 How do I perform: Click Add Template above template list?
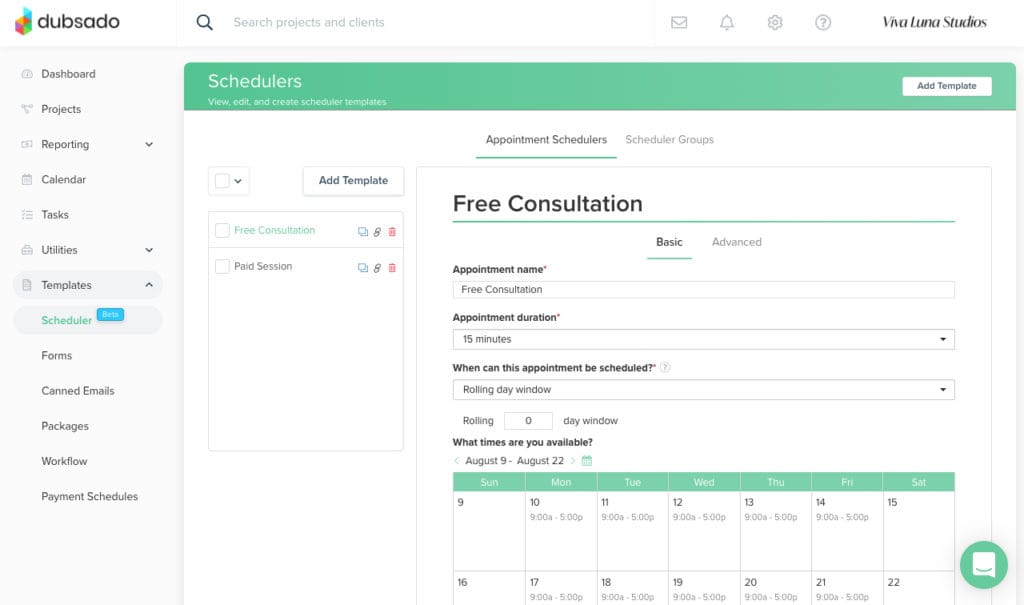[353, 181]
